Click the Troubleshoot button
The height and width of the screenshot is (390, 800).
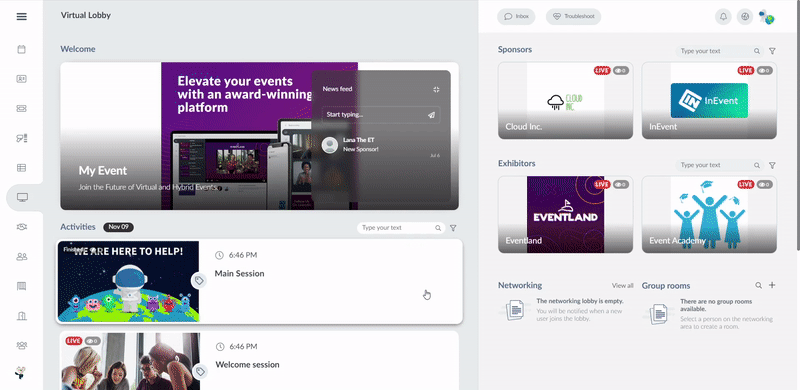click(573, 16)
